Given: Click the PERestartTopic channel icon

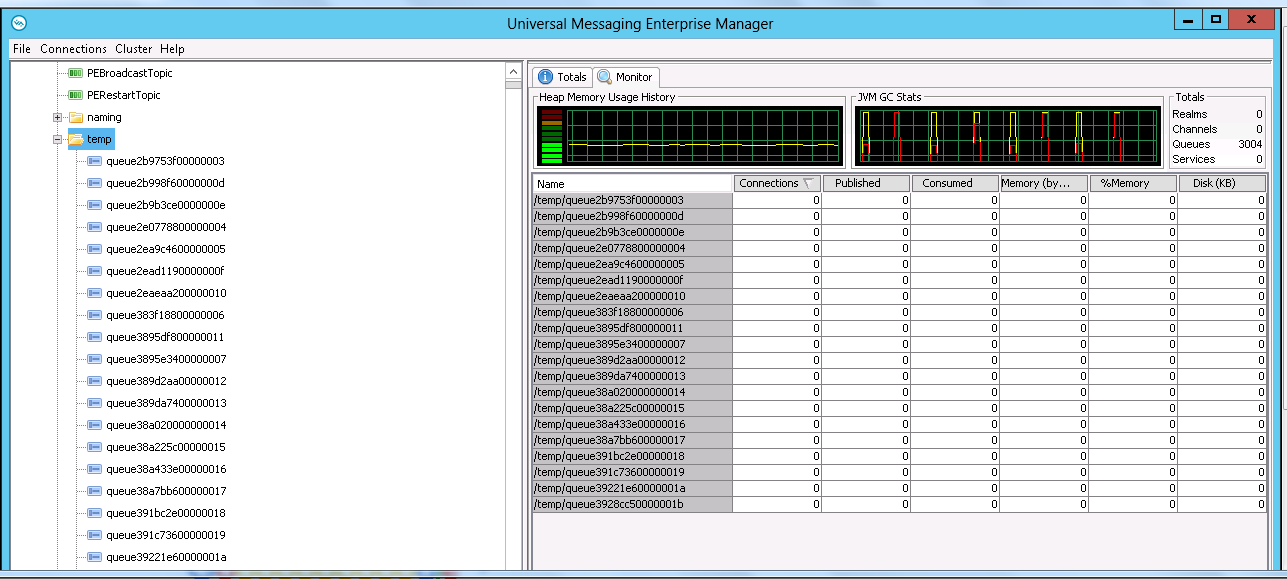Looking at the screenshot, I should 75,95.
